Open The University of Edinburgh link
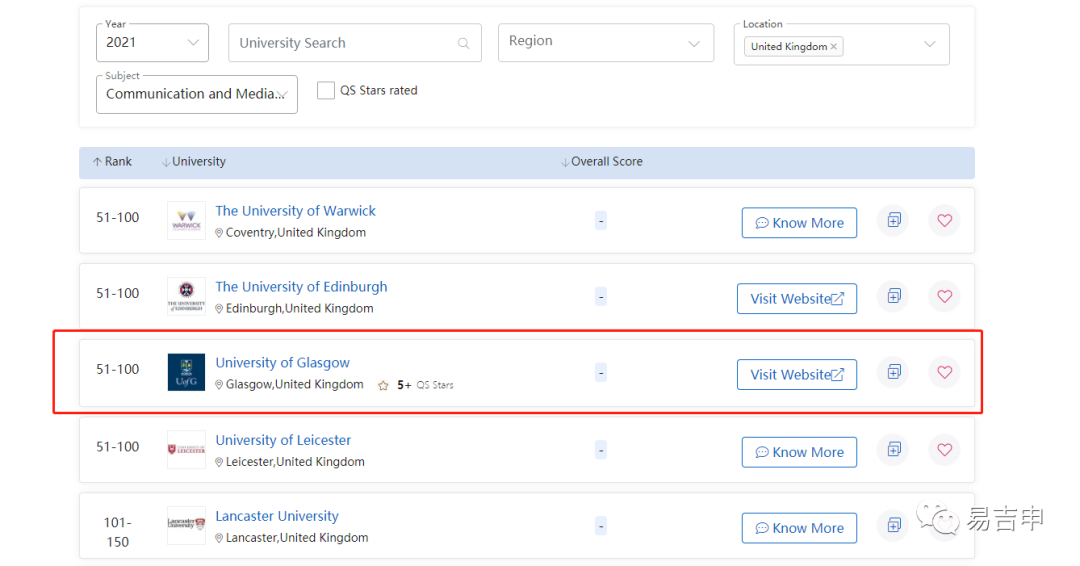This screenshot has height=566, width=1080. pos(301,286)
